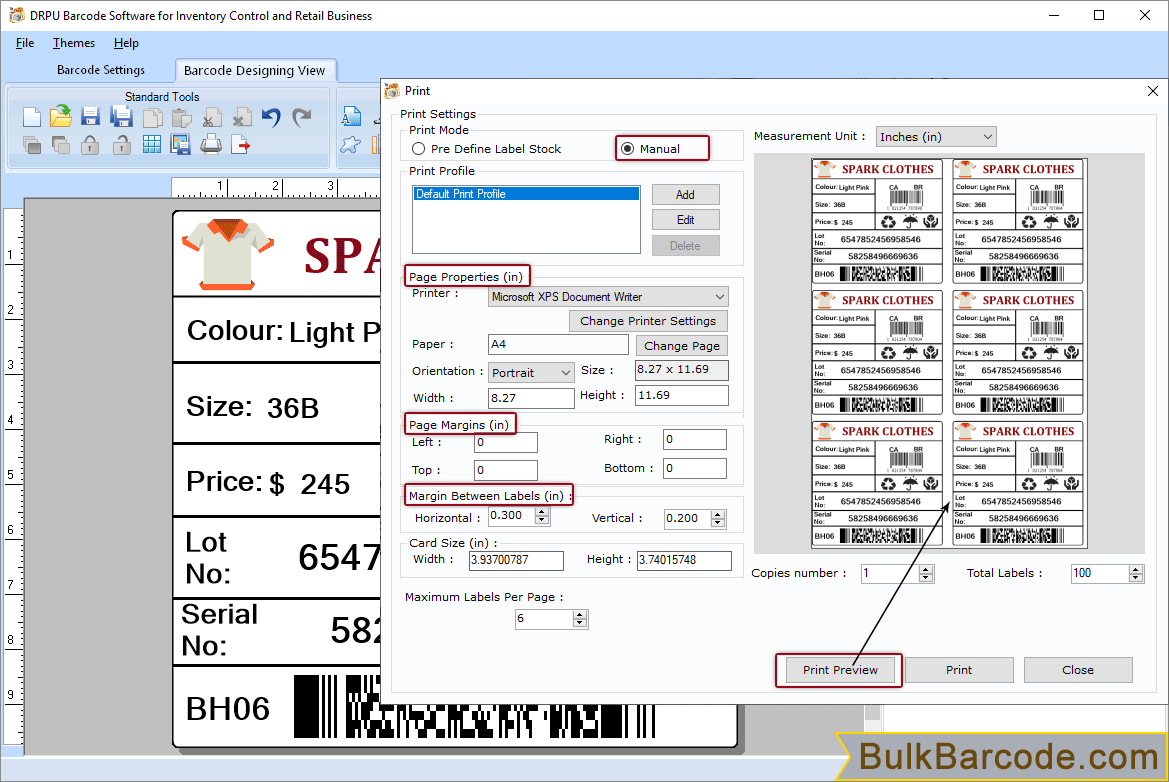Click the Left page margin field
This screenshot has height=782, width=1169.
(x=506, y=442)
